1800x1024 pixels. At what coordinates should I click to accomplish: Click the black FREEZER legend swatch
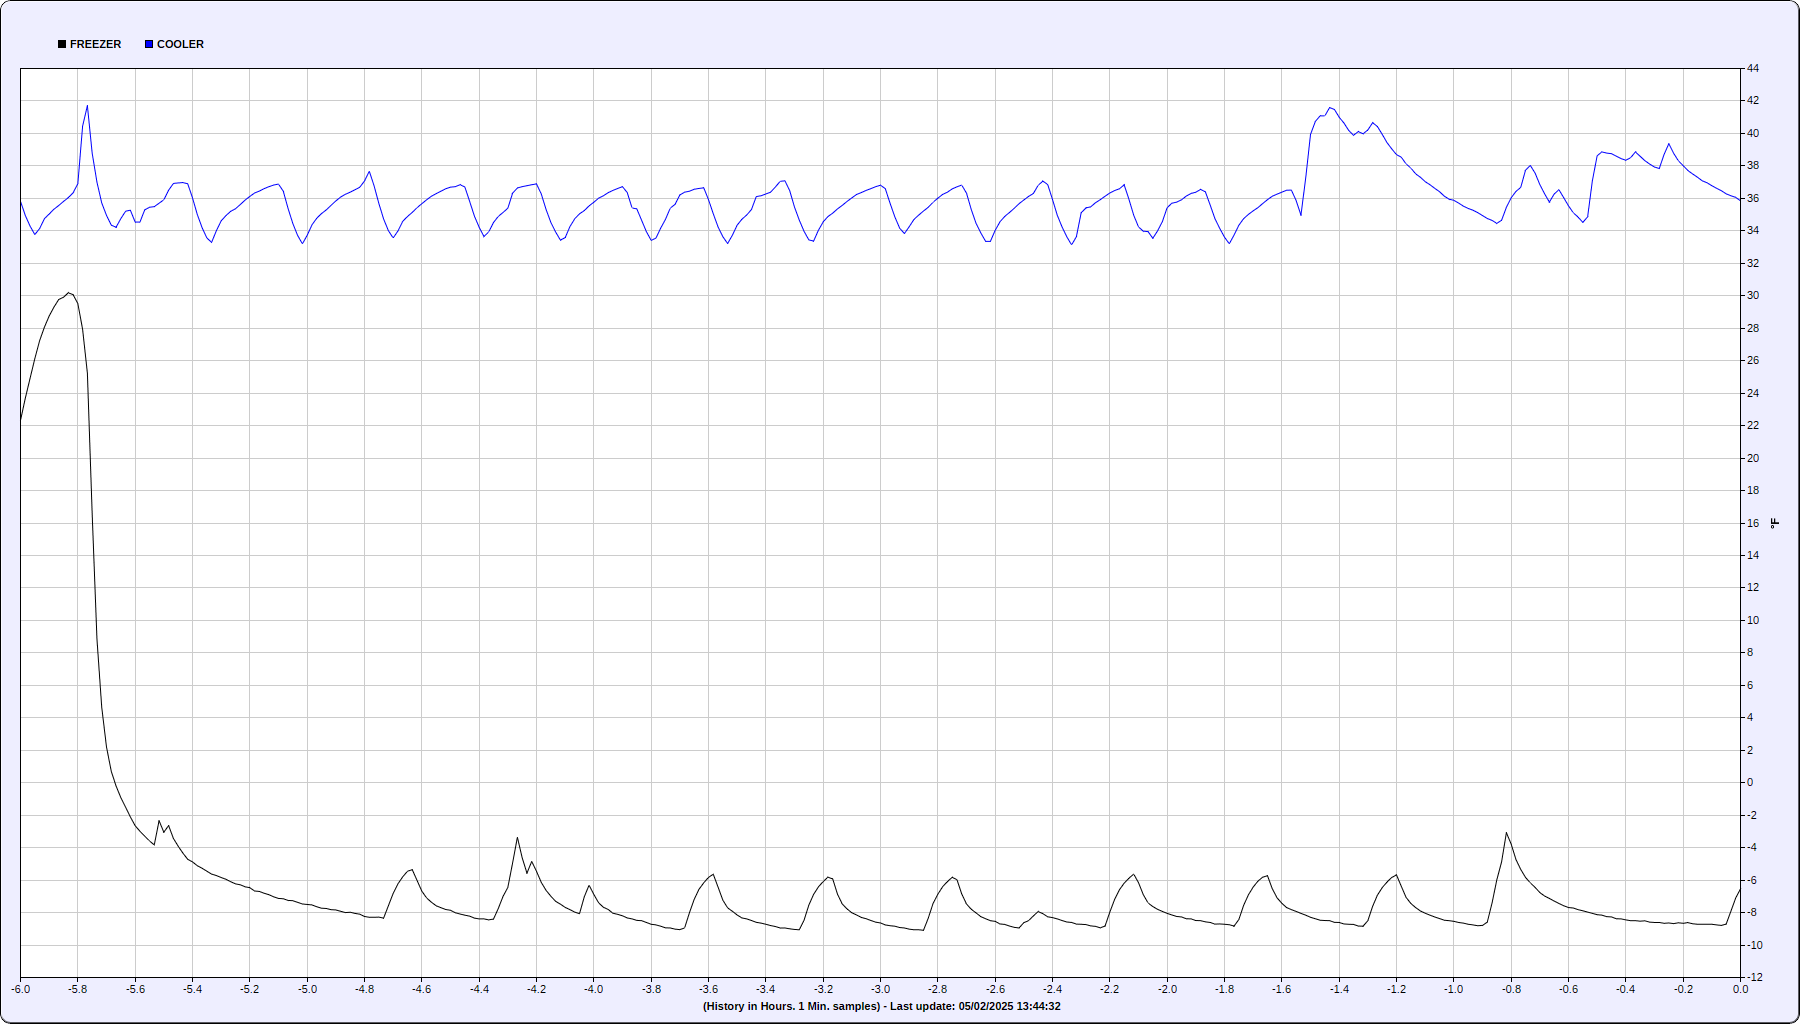tap(62, 44)
